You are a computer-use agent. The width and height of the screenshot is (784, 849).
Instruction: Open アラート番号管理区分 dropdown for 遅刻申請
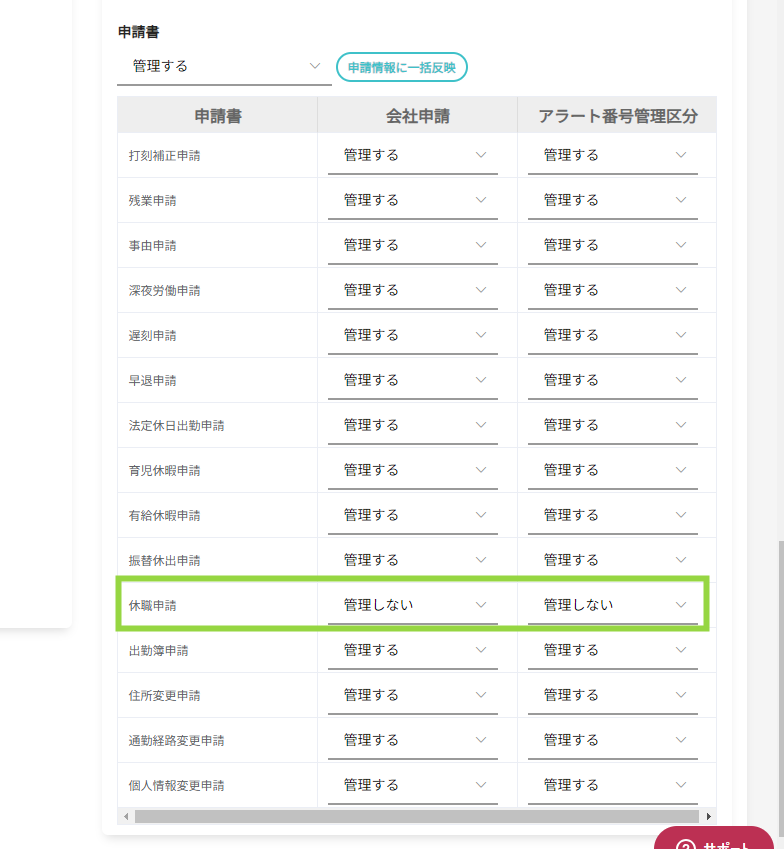(x=613, y=335)
